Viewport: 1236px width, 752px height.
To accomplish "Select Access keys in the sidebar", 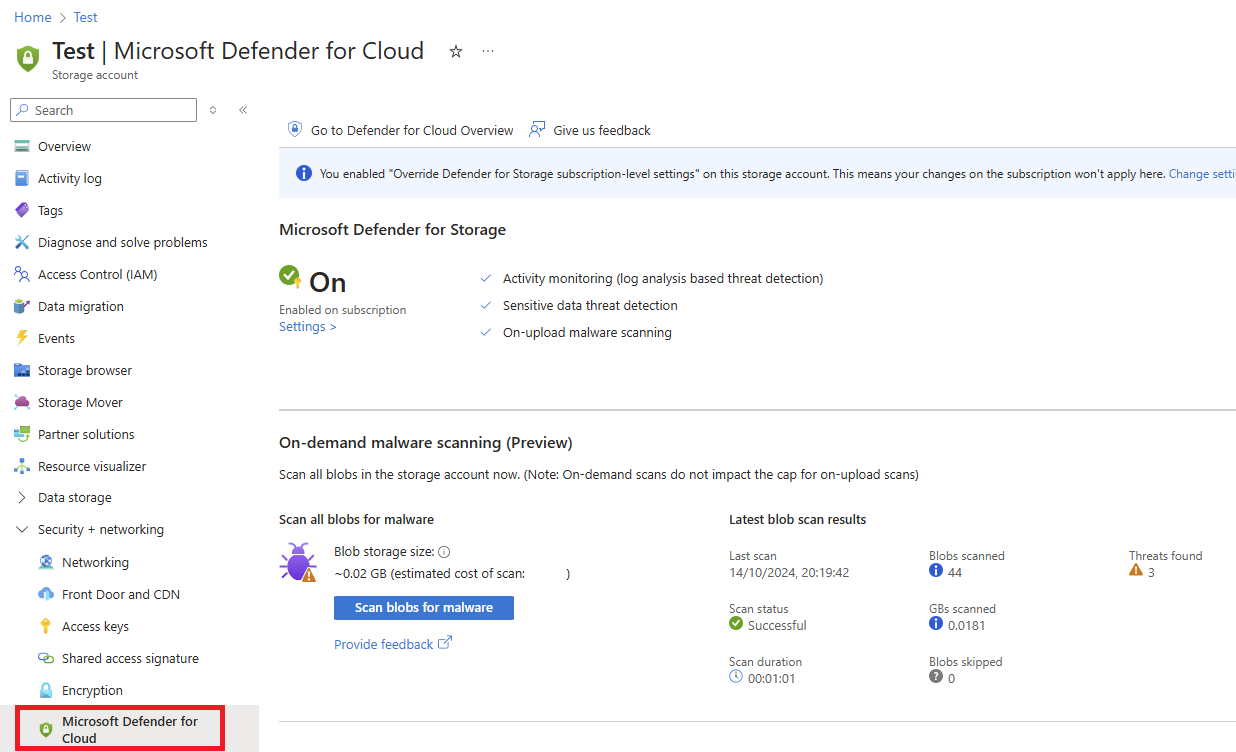I will click(95, 626).
